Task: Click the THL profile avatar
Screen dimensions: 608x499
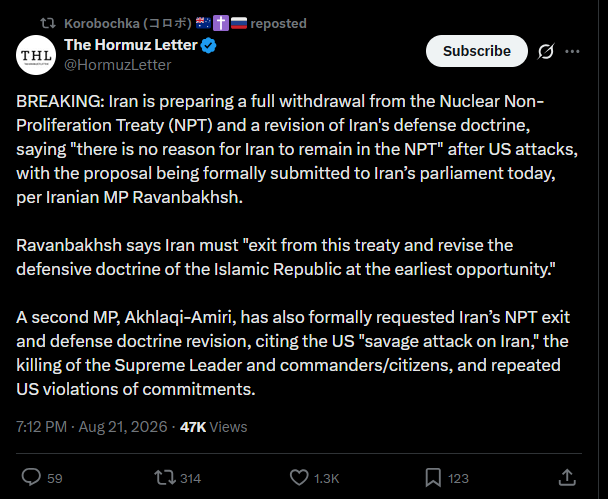Action: [36, 55]
